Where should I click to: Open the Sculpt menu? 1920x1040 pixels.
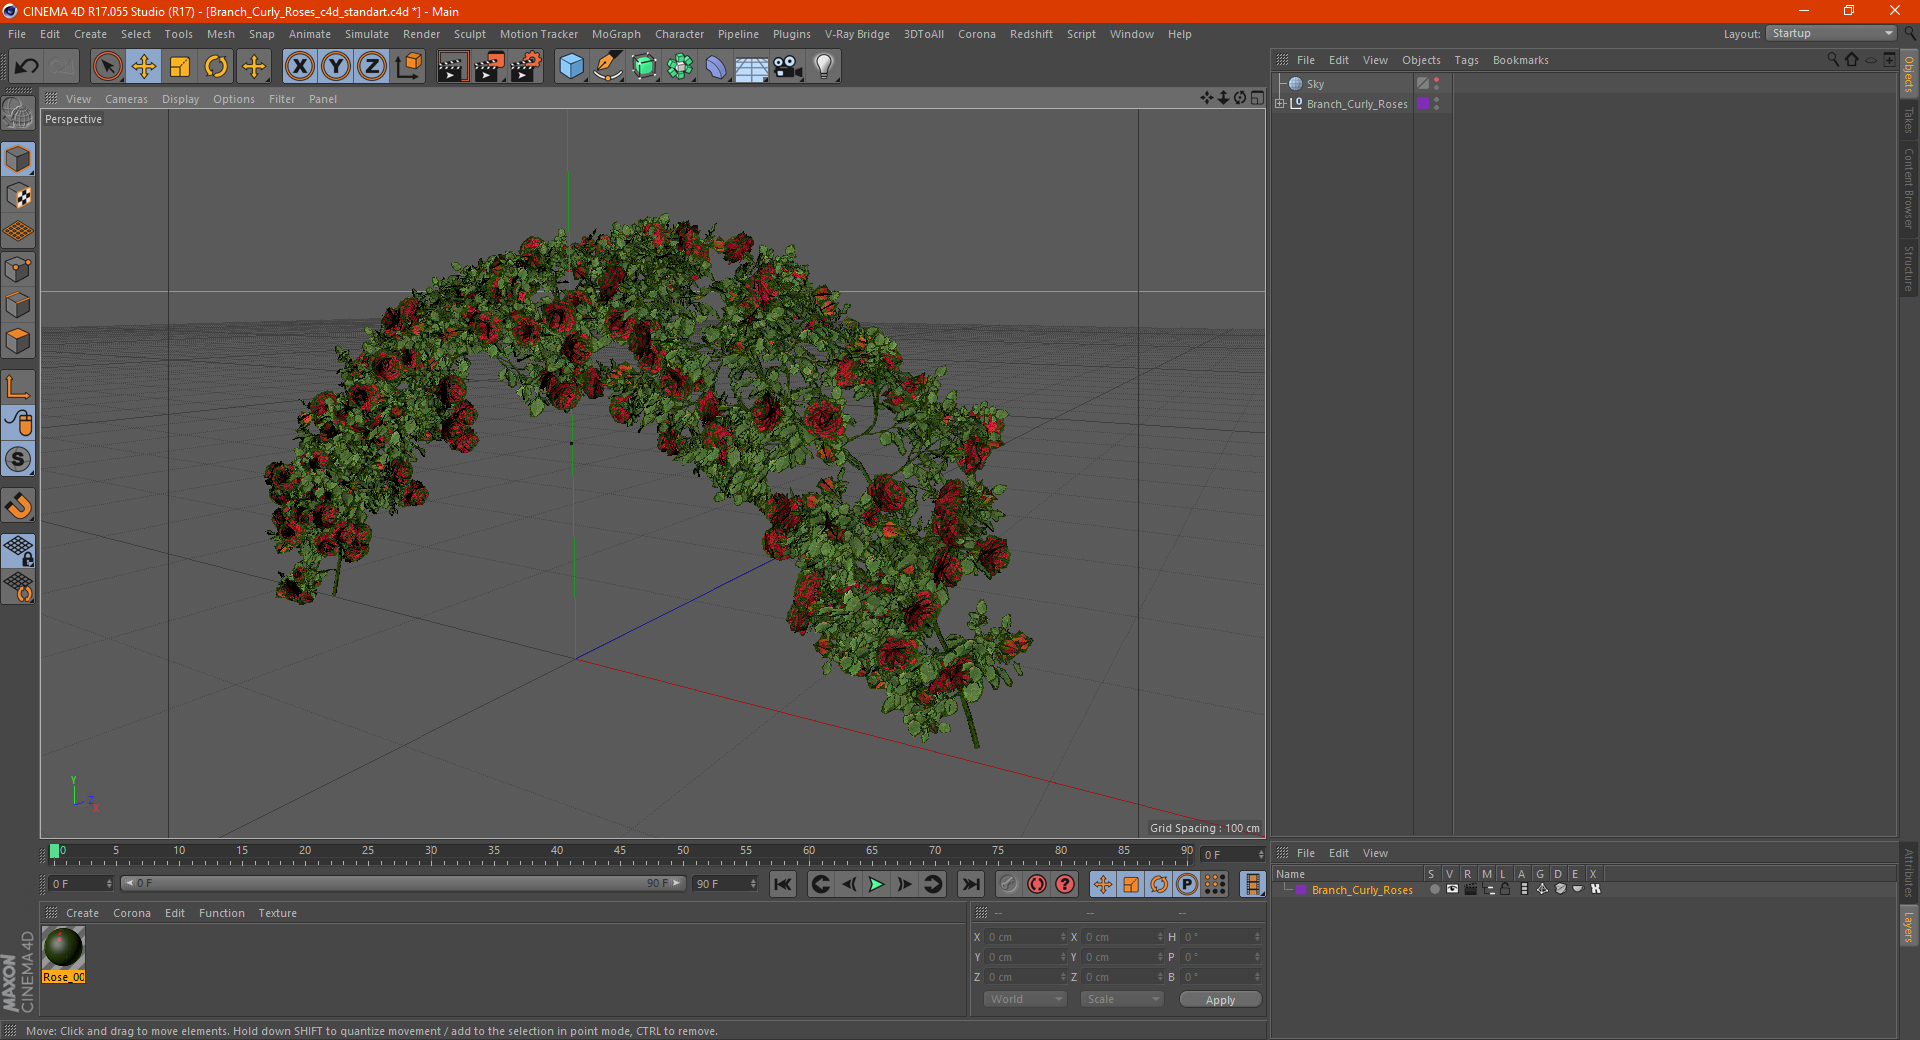(x=469, y=34)
